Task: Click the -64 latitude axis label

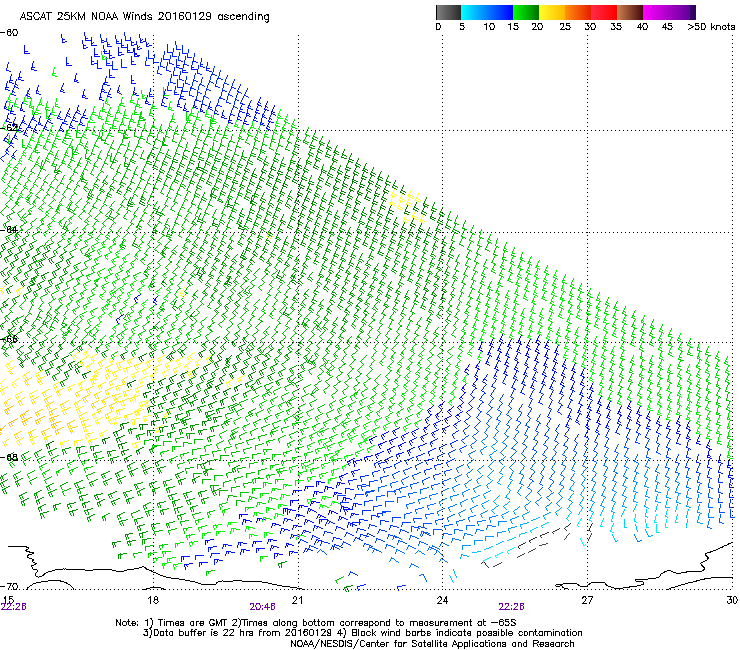Action: [x=9, y=230]
